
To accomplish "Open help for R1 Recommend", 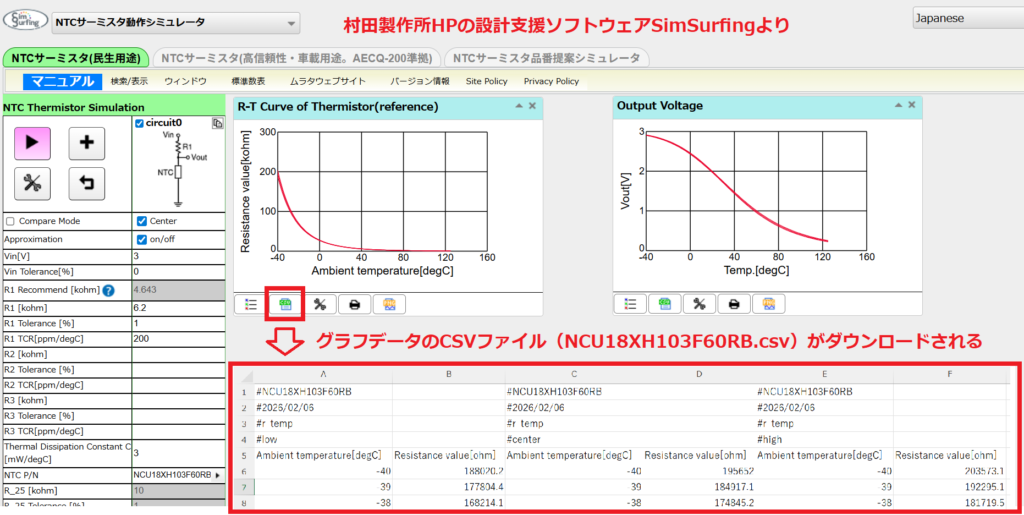I will point(108,290).
